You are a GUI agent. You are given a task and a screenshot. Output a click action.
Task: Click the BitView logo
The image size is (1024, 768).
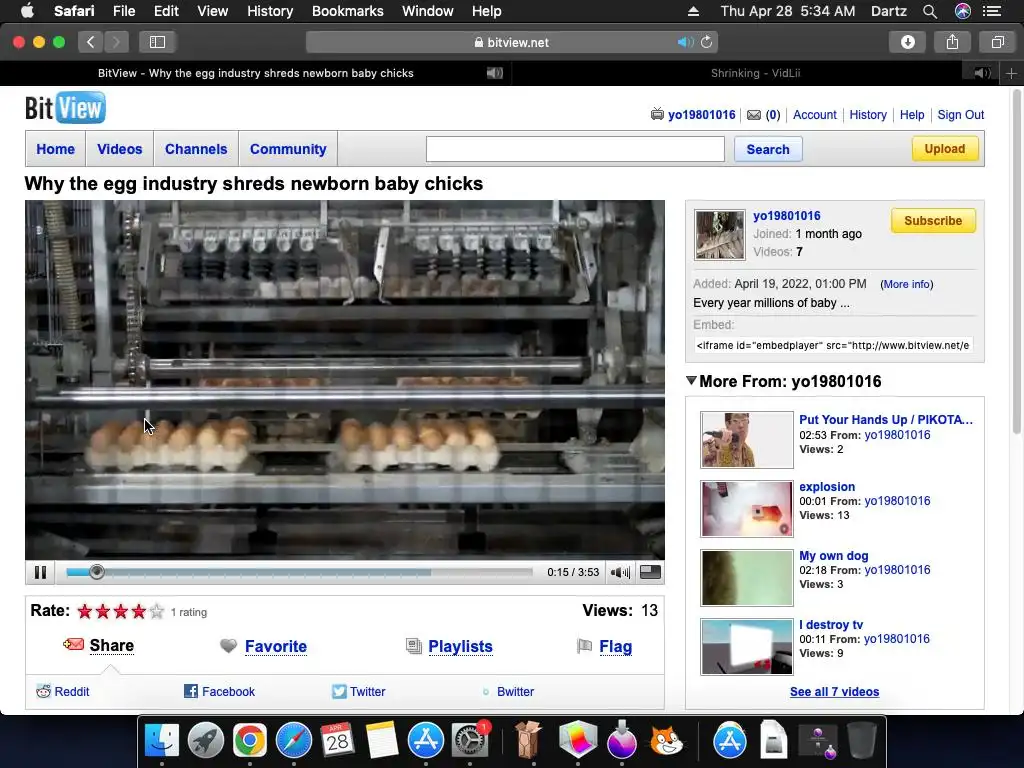[x=65, y=108]
